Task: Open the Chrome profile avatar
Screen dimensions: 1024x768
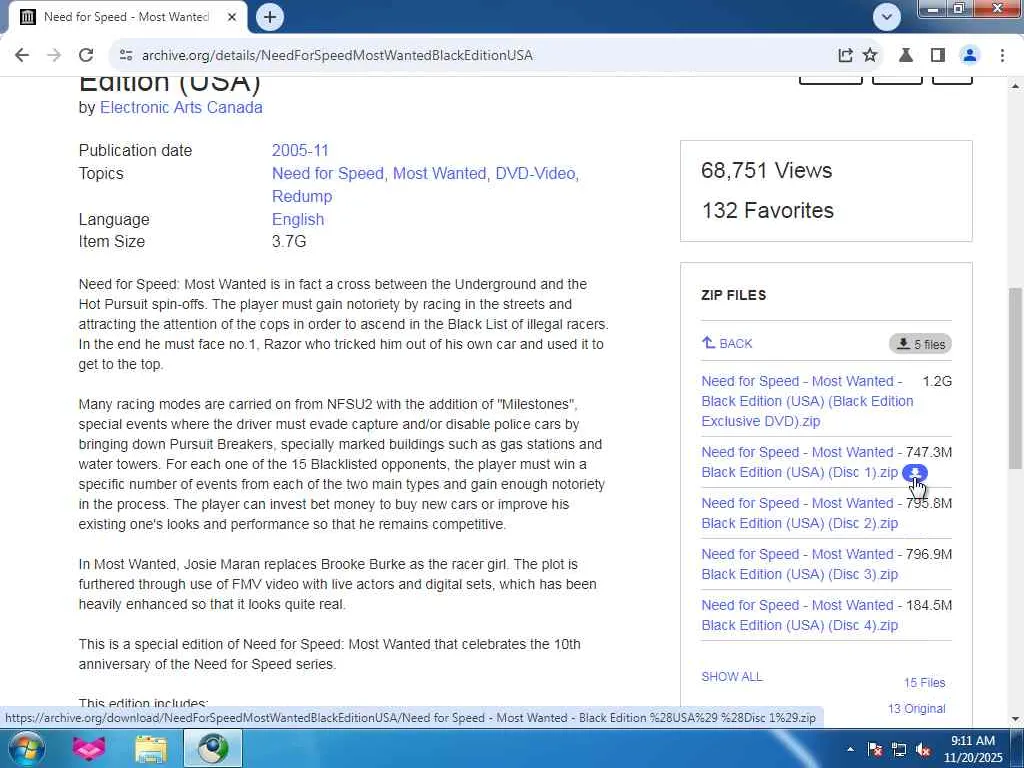Action: tap(970, 56)
